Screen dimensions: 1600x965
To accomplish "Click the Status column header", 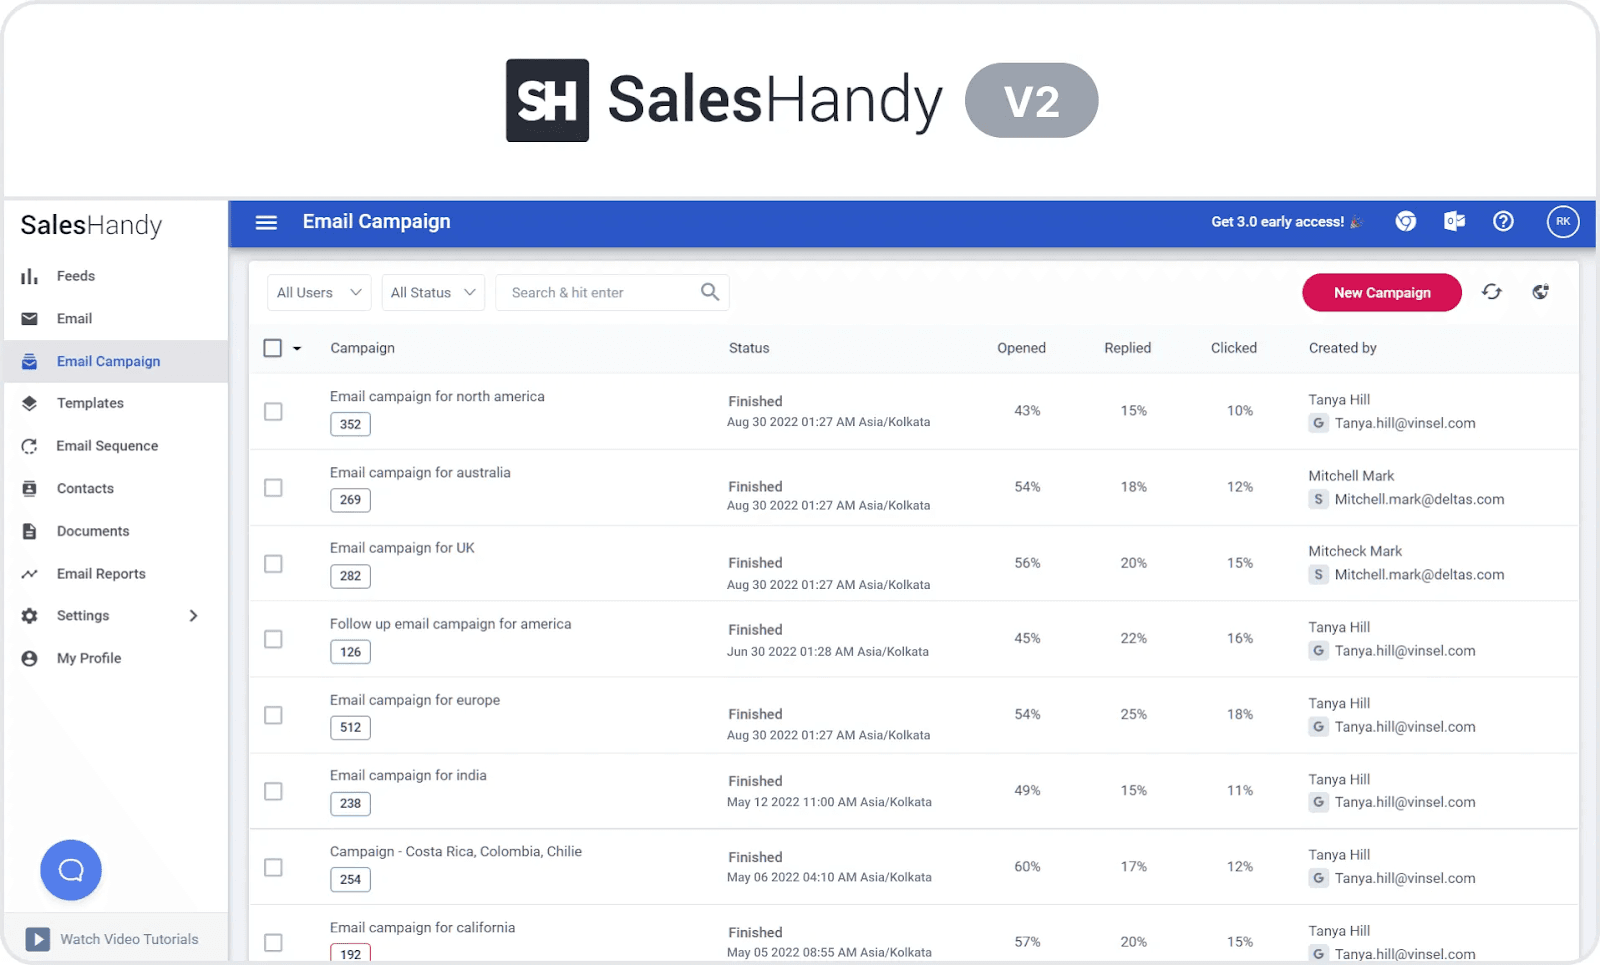I will click(x=749, y=348).
